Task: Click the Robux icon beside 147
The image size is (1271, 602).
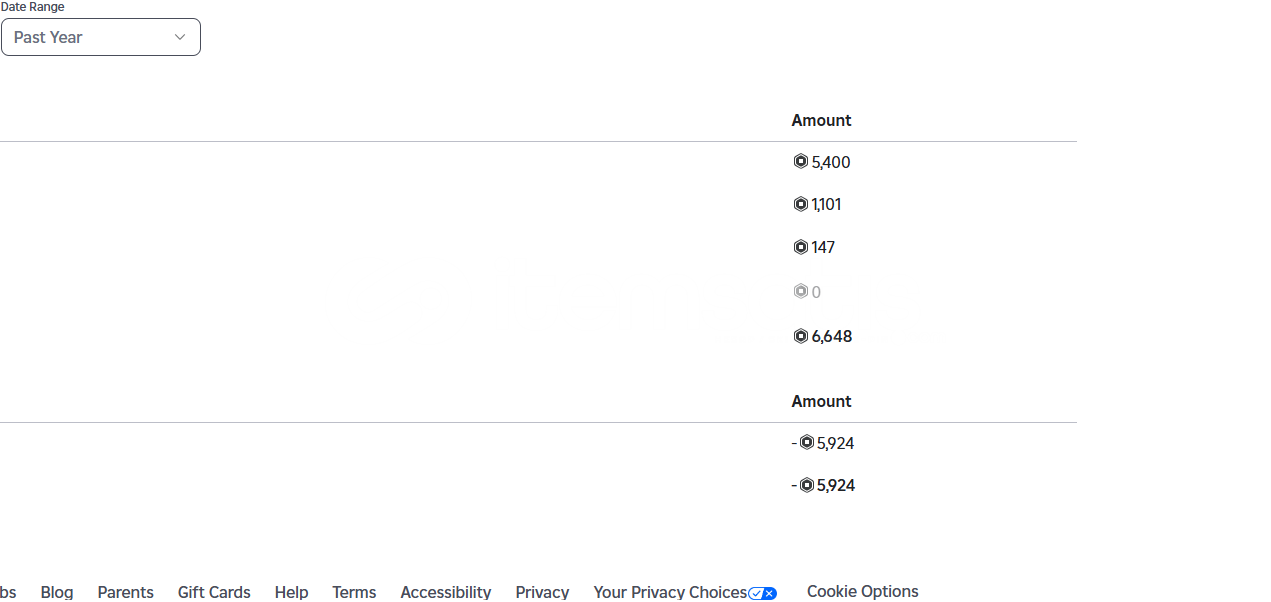Action: (x=800, y=247)
